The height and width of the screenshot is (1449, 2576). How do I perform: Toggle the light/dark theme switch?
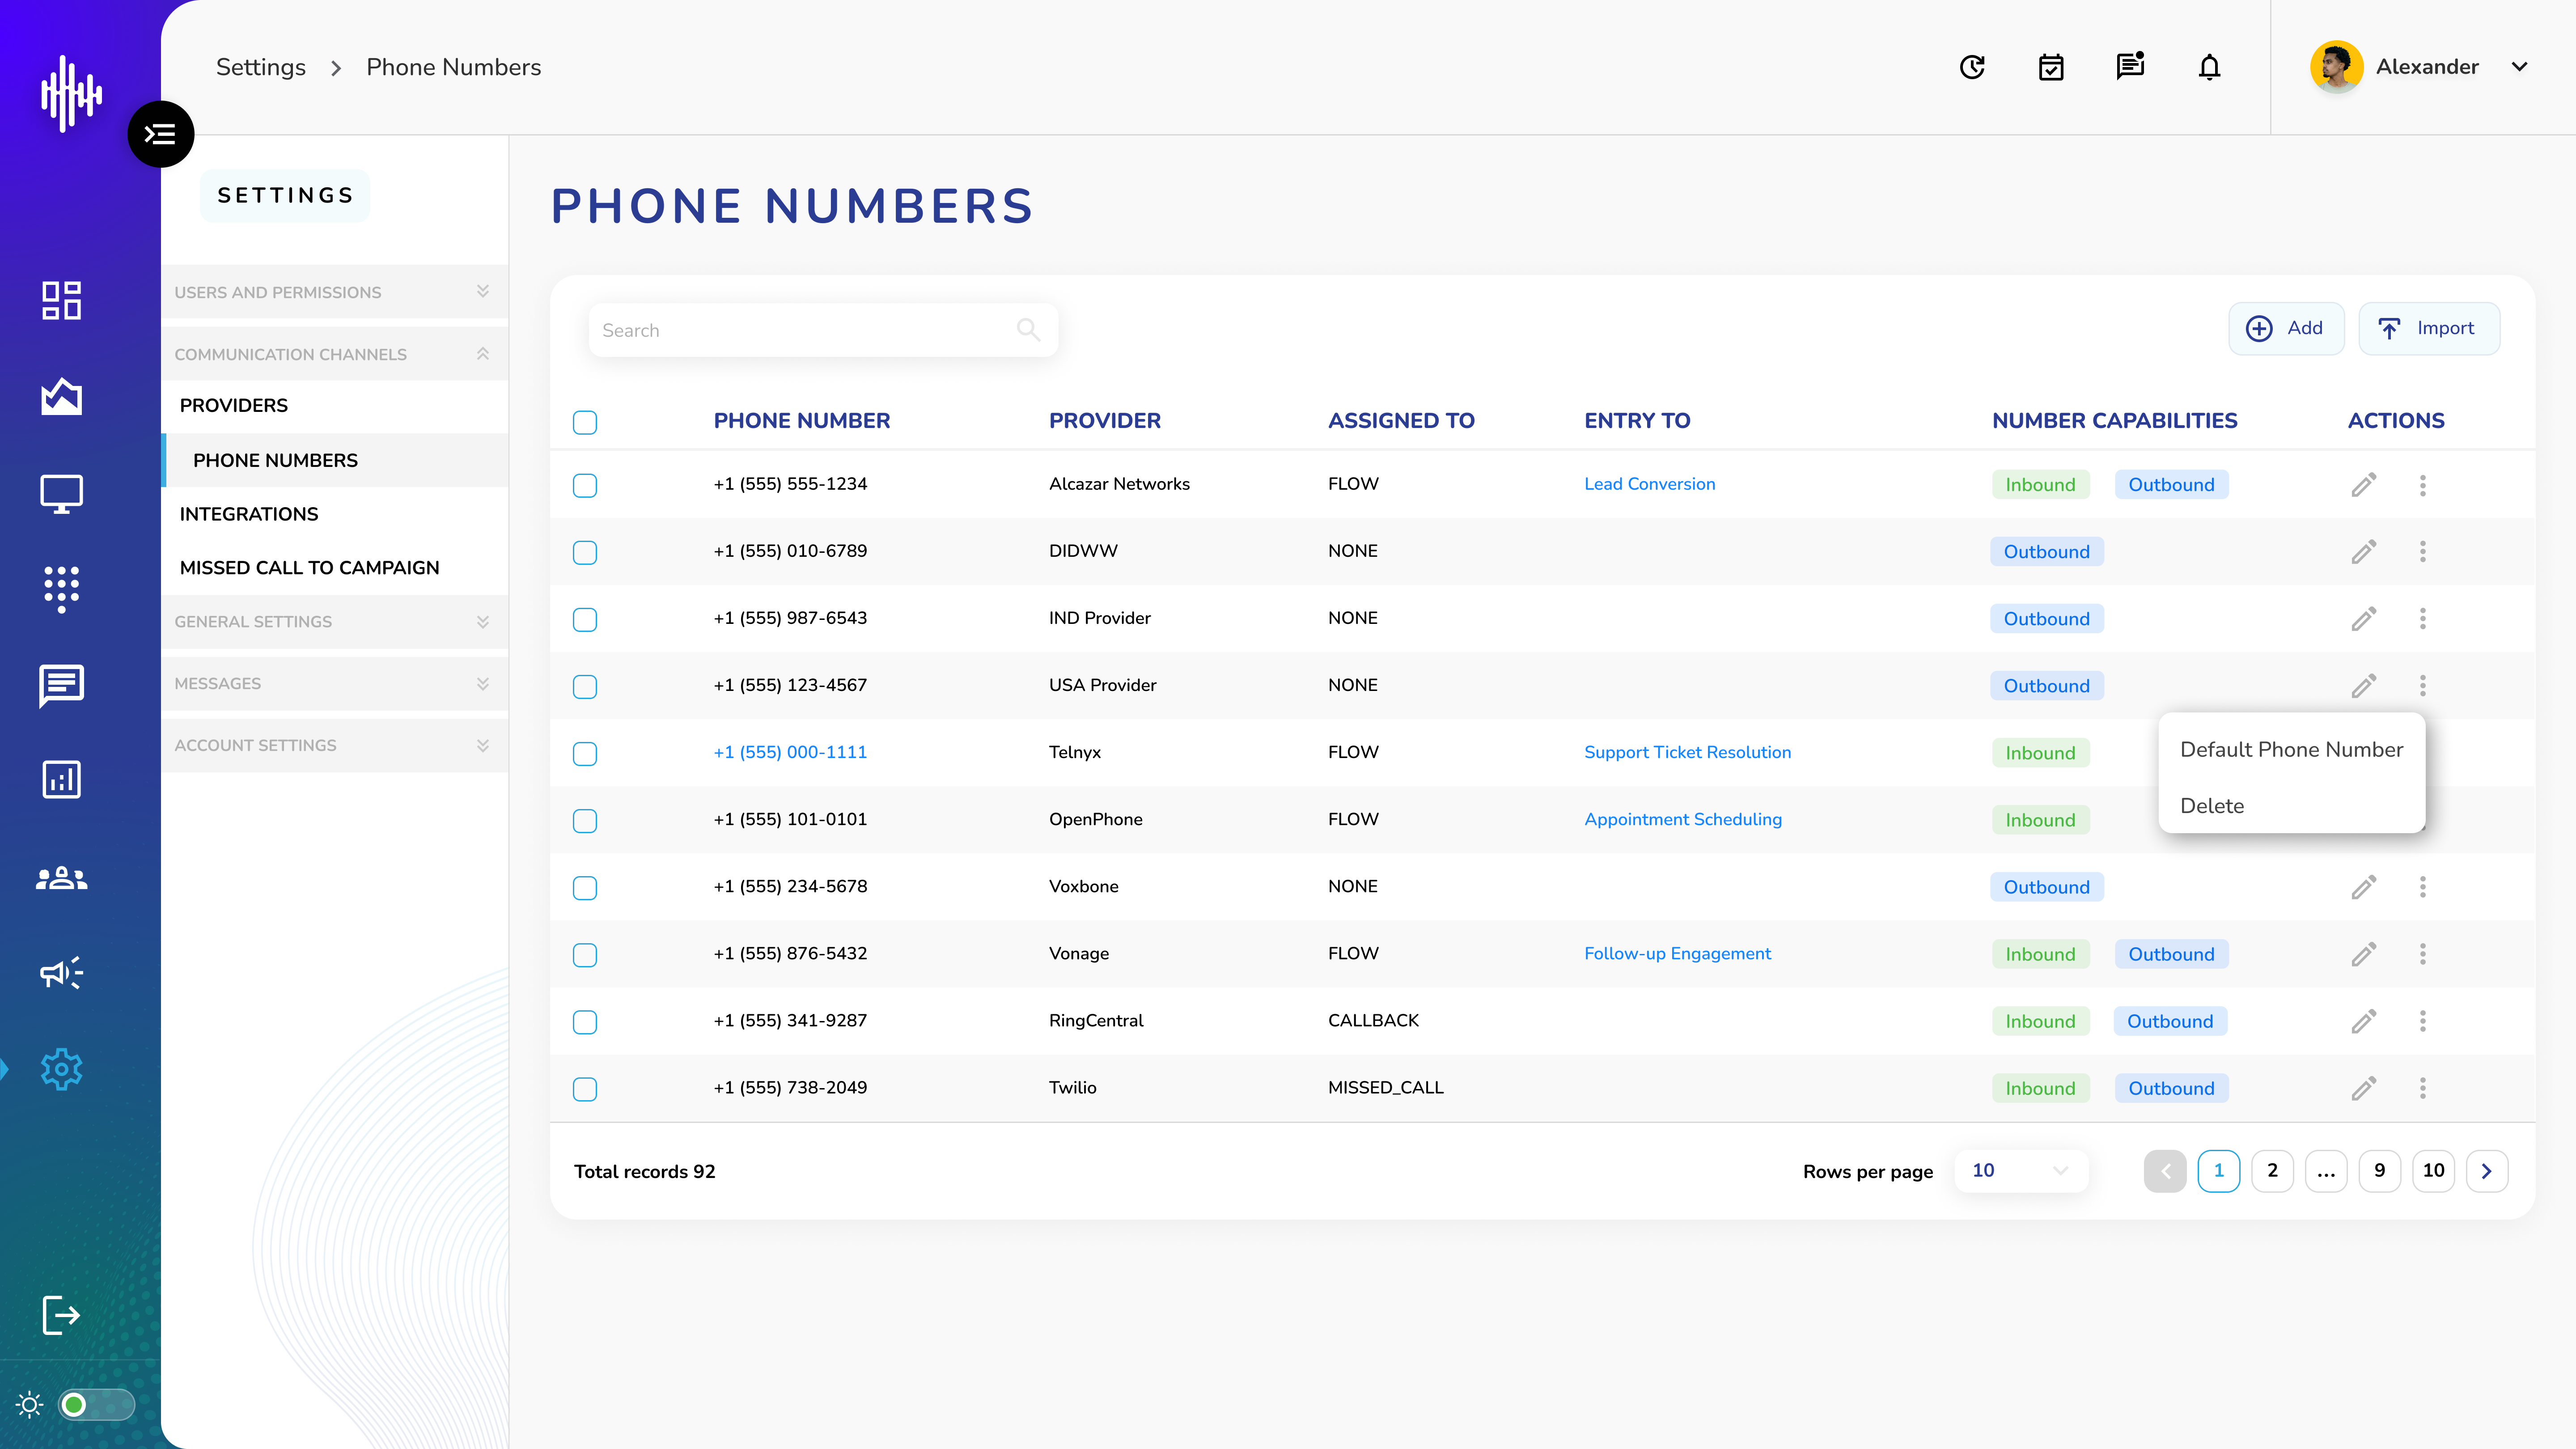coord(96,1405)
